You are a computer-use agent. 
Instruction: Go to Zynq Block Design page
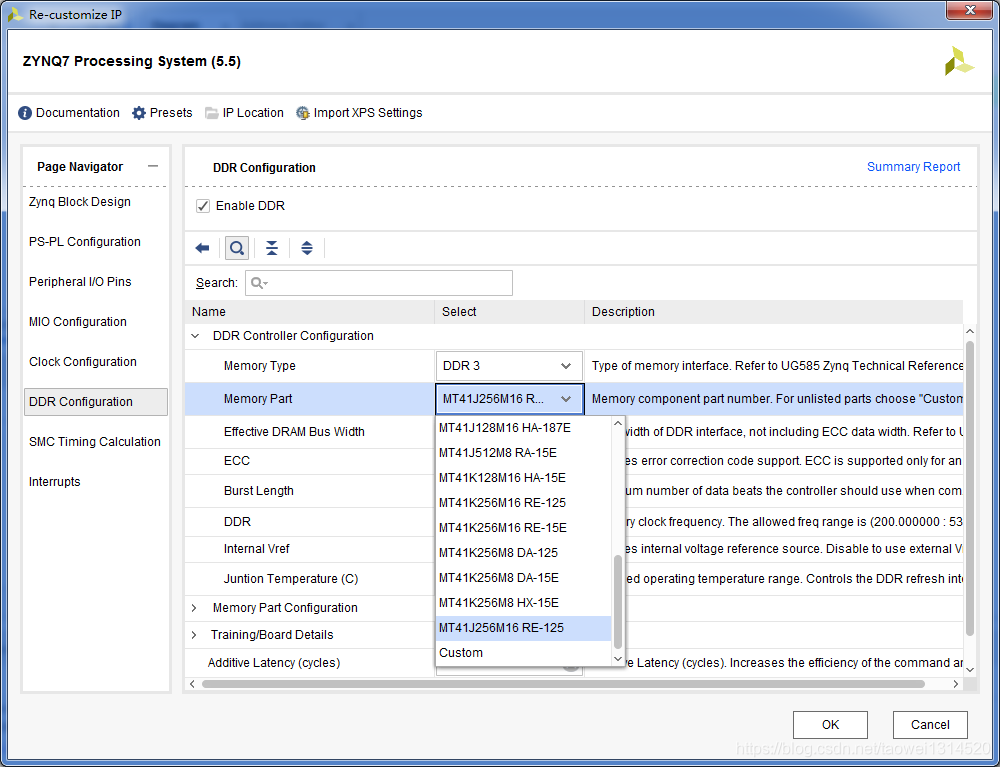point(80,202)
